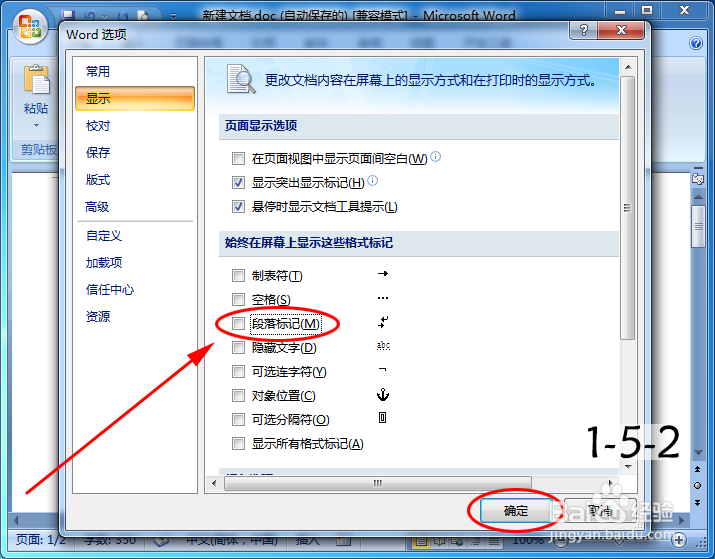Open the 信任中心 category
The height and width of the screenshot is (559, 715).
point(135,290)
